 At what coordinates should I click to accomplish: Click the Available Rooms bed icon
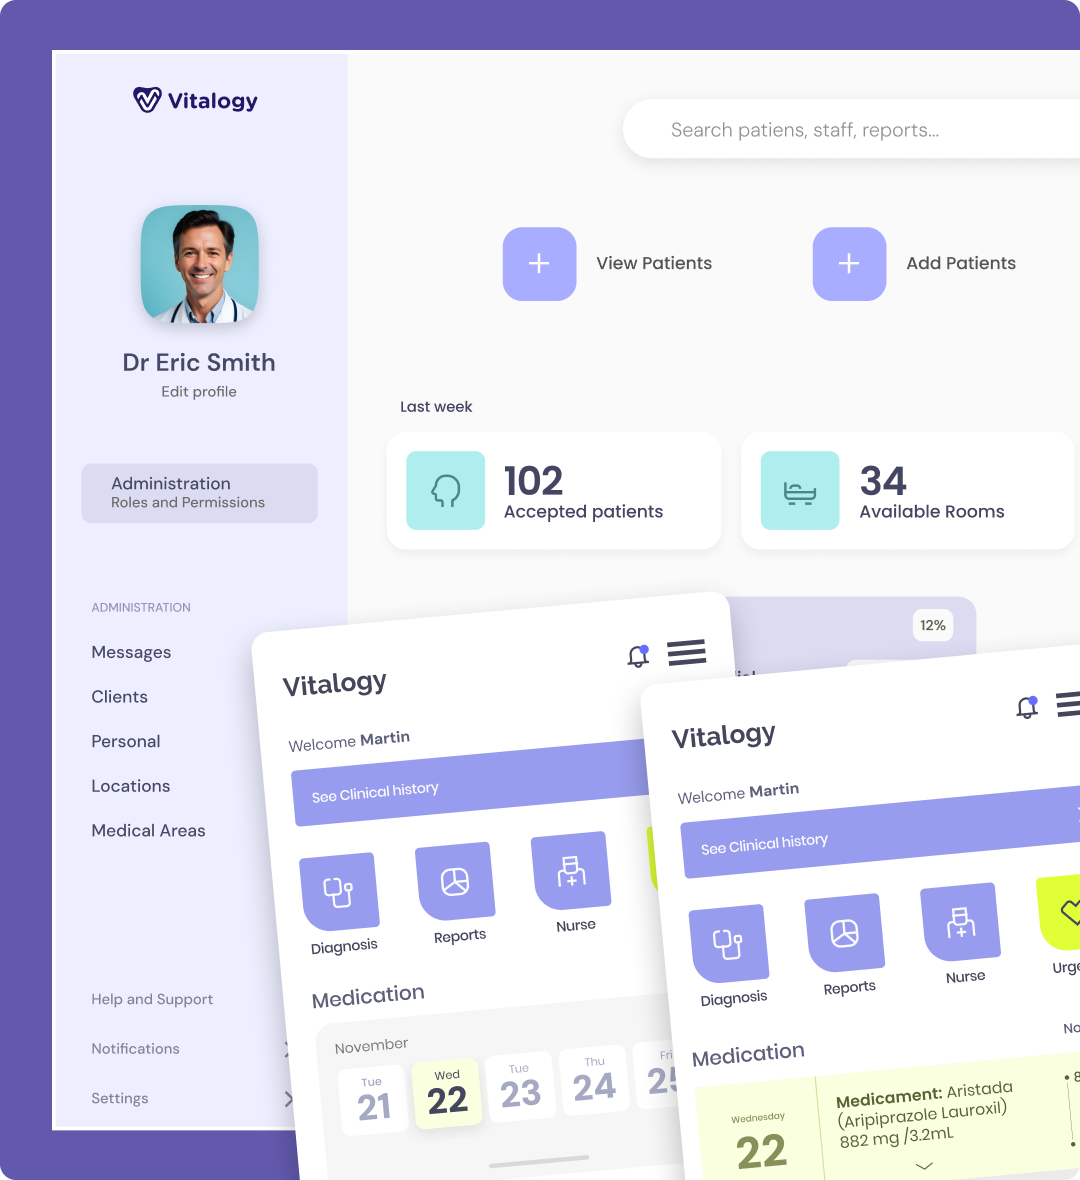pos(800,490)
